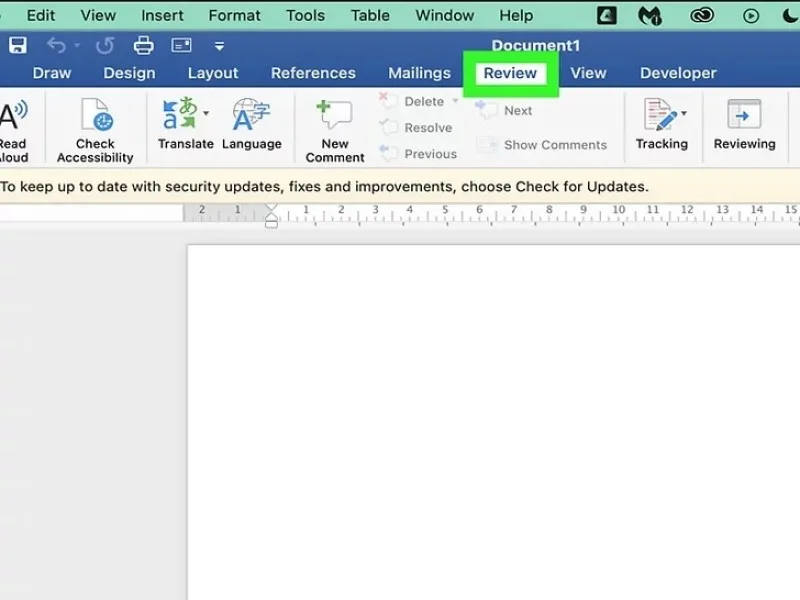The image size is (800, 600).
Task: Click the Undo arrow icon
Action: [x=56, y=46]
